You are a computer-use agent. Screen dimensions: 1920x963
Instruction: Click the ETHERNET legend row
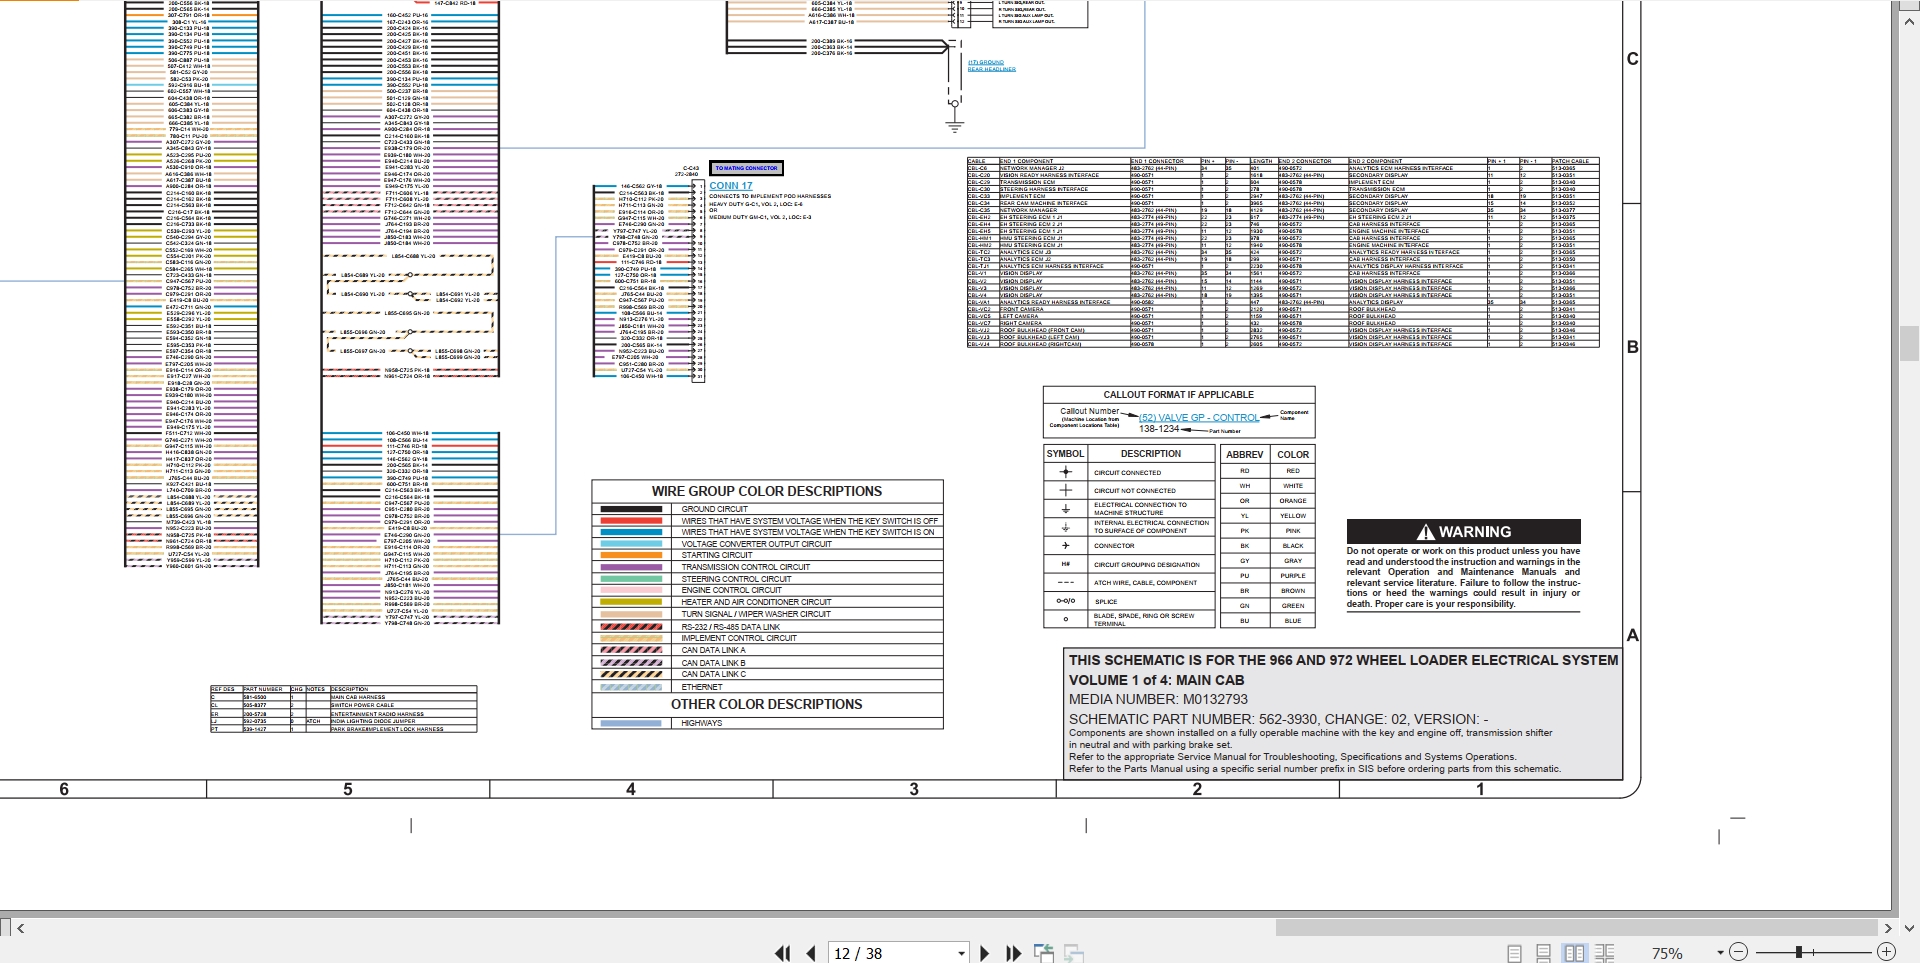click(767, 687)
